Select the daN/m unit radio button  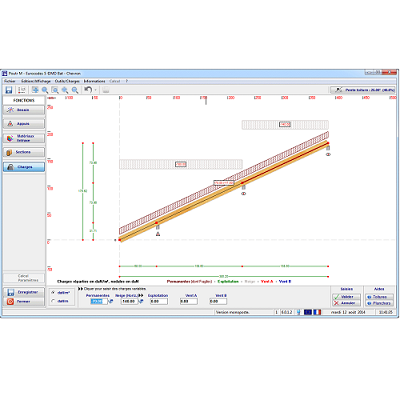[53, 301]
